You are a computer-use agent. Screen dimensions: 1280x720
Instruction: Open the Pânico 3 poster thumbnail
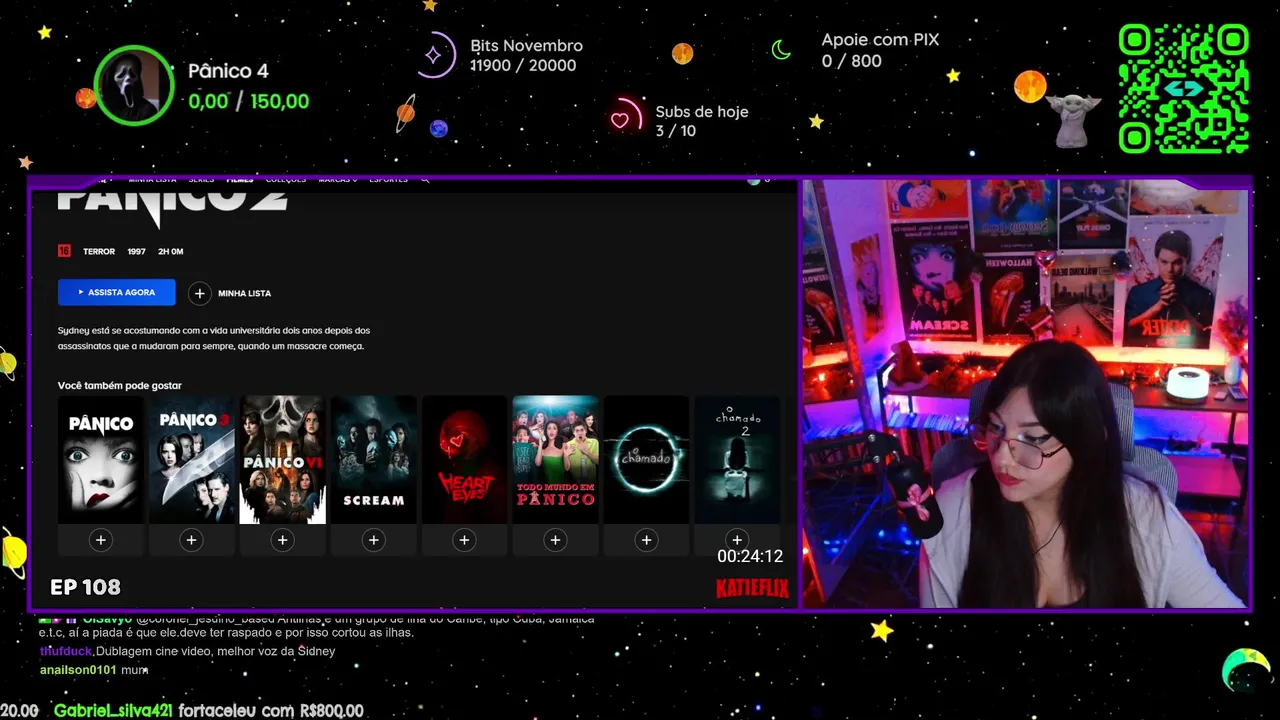coord(191,459)
